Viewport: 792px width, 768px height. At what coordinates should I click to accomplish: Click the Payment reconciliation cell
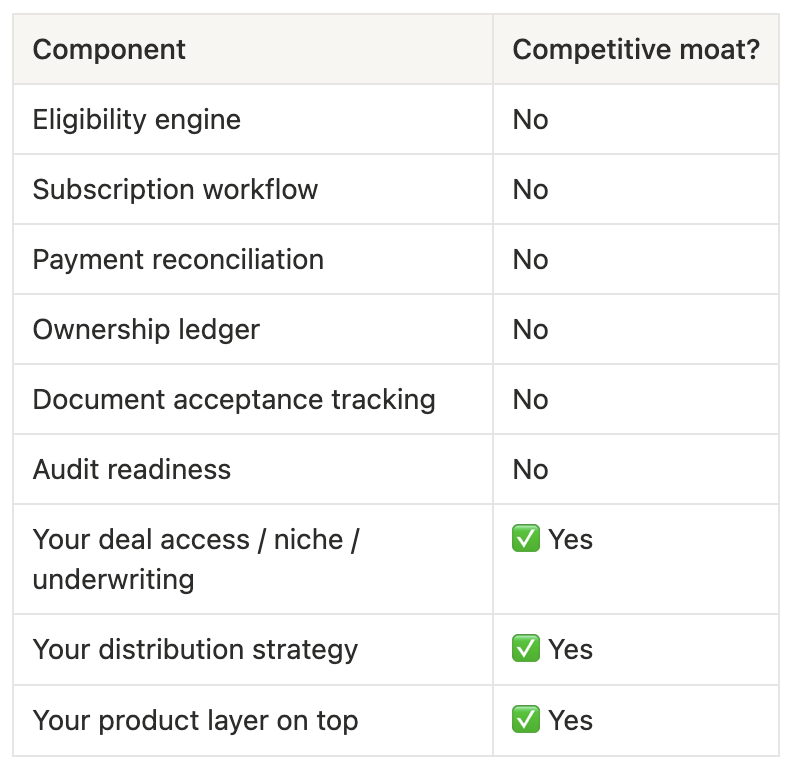point(178,260)
